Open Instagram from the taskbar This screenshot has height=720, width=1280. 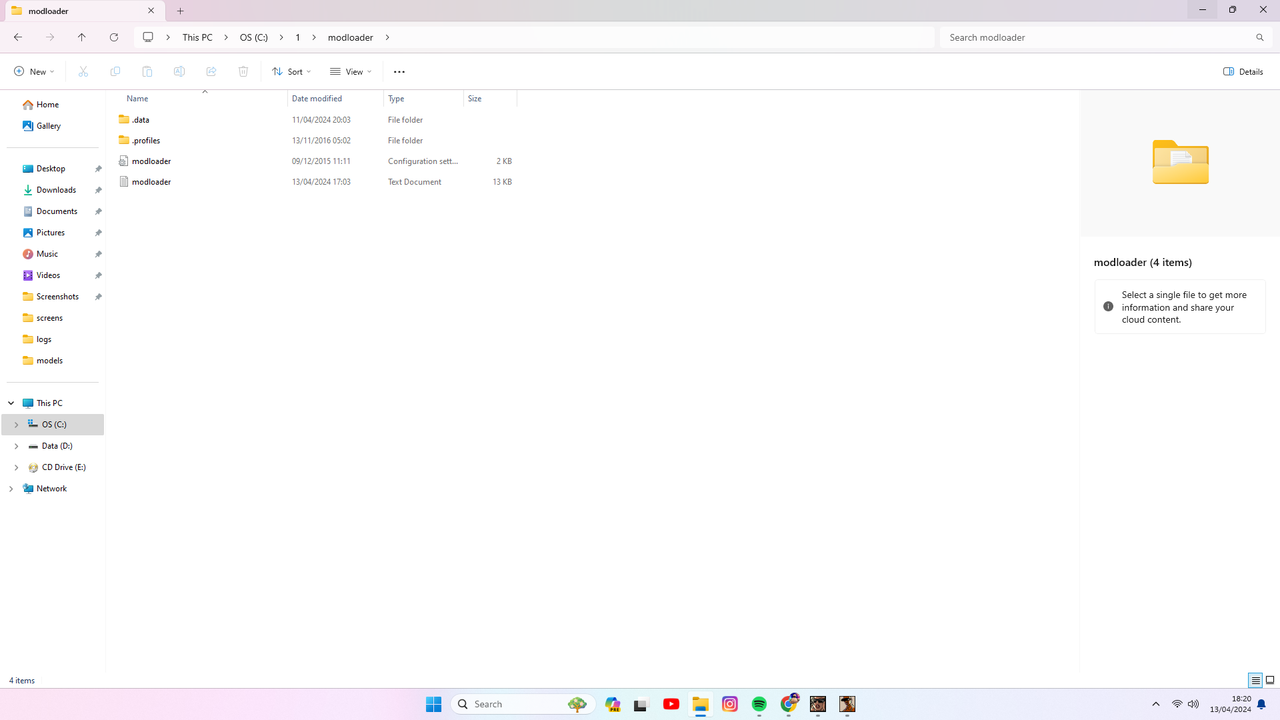click(730, 704)
